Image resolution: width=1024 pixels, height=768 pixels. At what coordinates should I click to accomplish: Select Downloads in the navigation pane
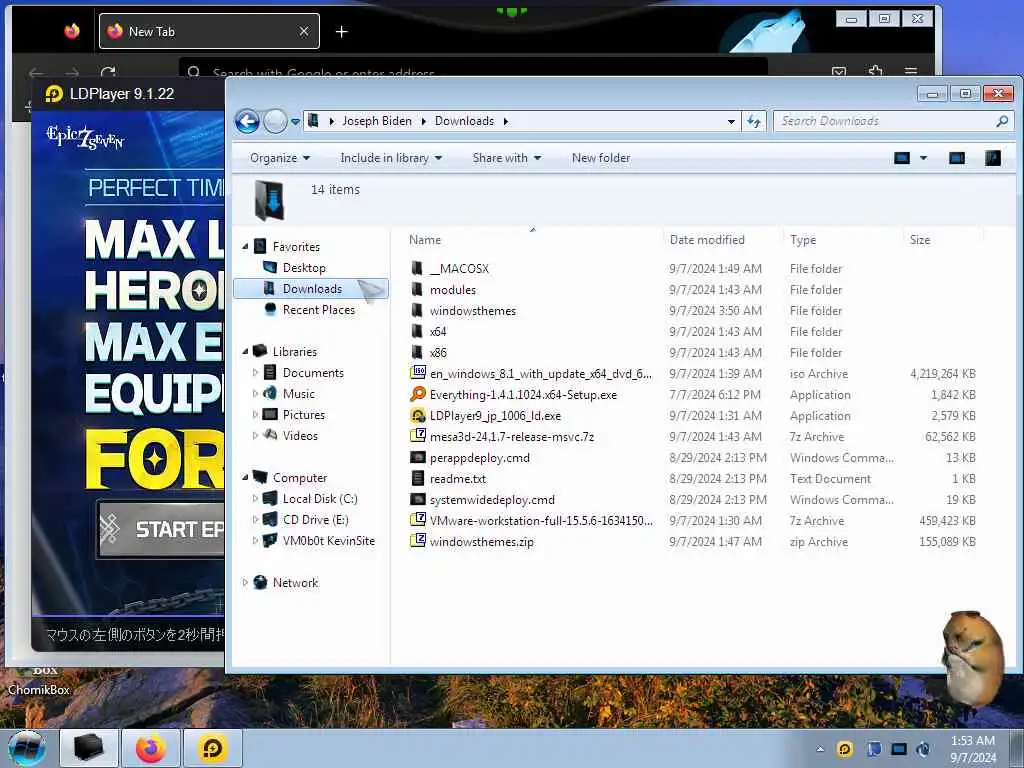(312, 289)
